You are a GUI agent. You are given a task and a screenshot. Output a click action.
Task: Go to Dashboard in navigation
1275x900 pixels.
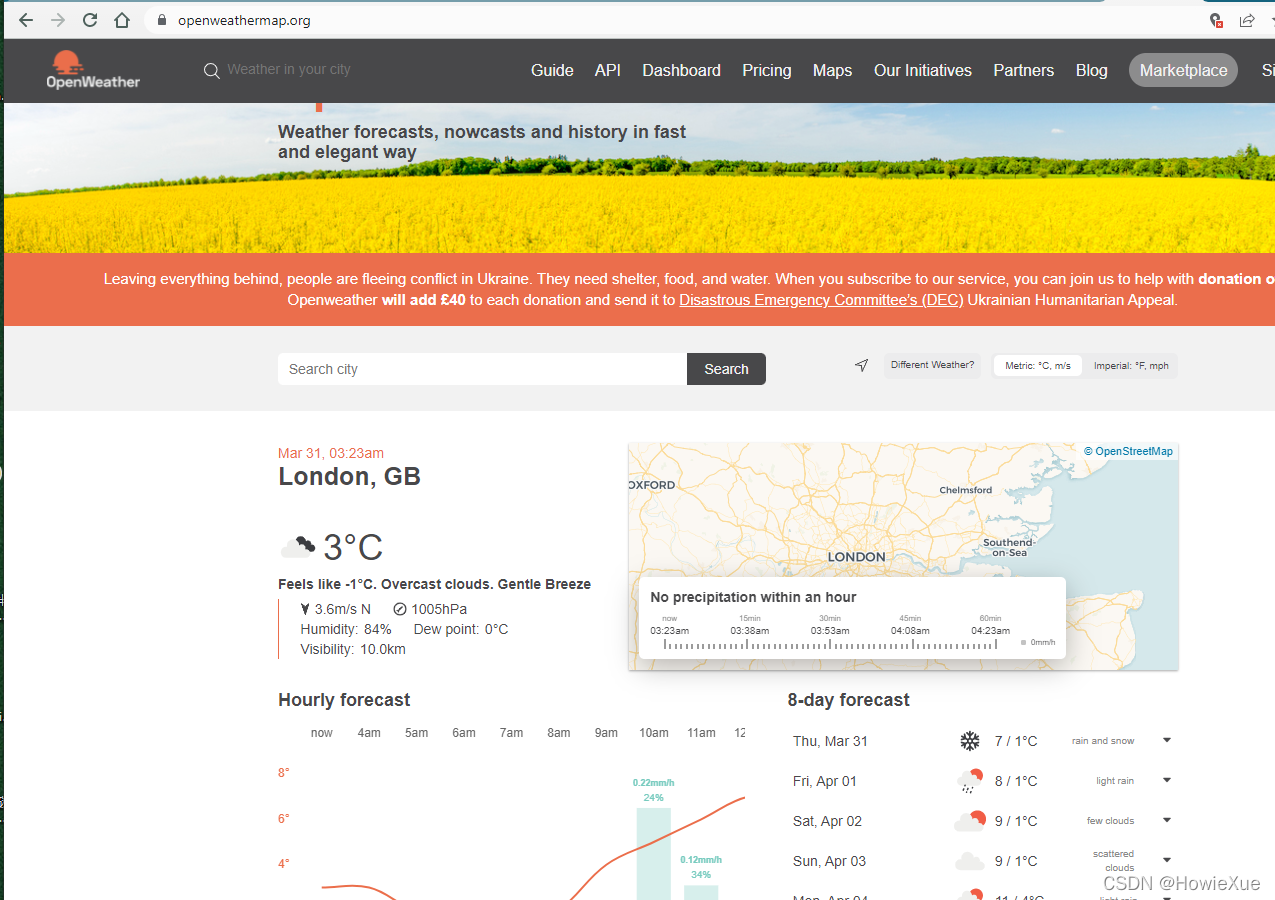click(681, 70)
